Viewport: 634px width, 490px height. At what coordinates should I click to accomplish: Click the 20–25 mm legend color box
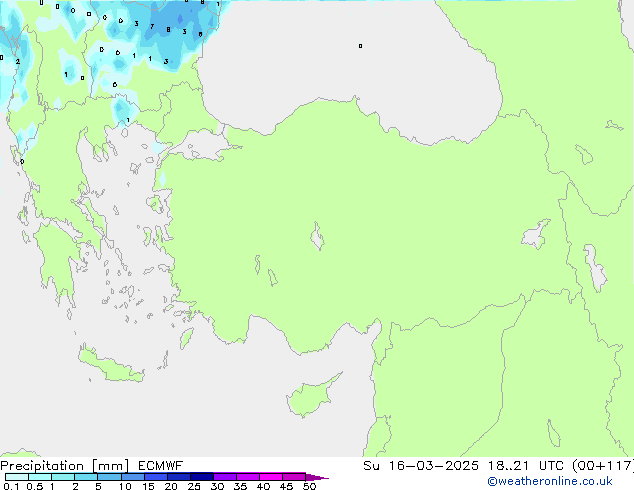pos(178,477)
